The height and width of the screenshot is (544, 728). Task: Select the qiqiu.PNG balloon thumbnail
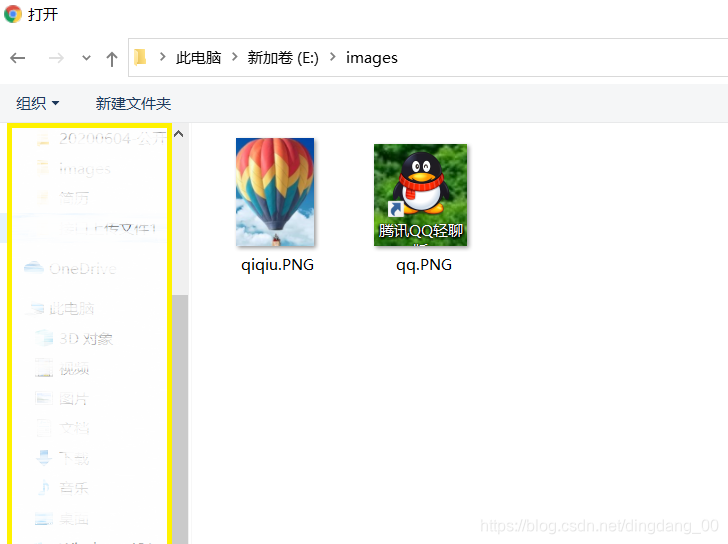click(275, 192)
